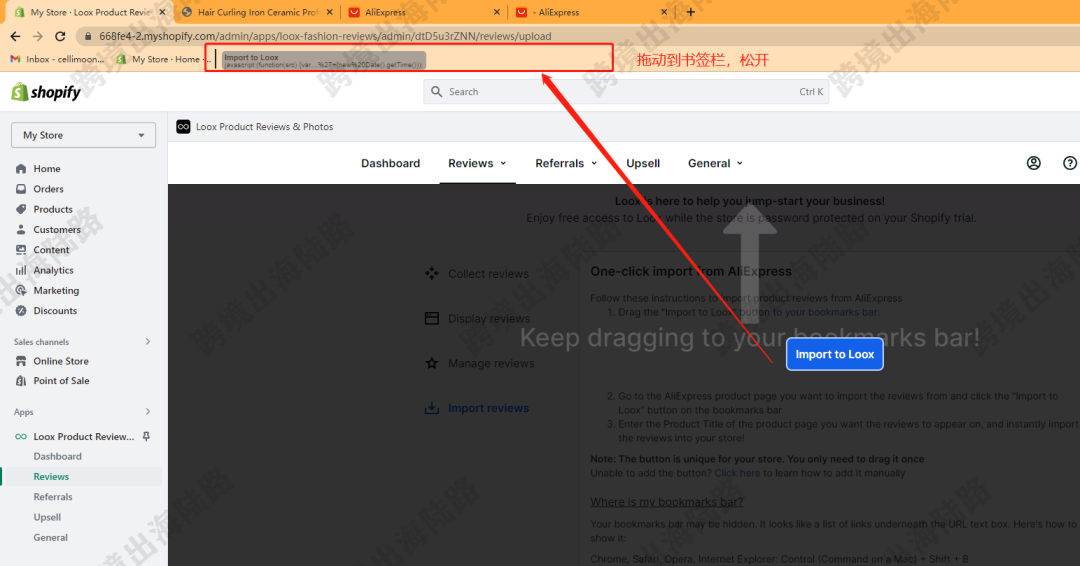Viewport: 1080px width, 566px height.
Task: Open a new browser tab
Action: 690,12
